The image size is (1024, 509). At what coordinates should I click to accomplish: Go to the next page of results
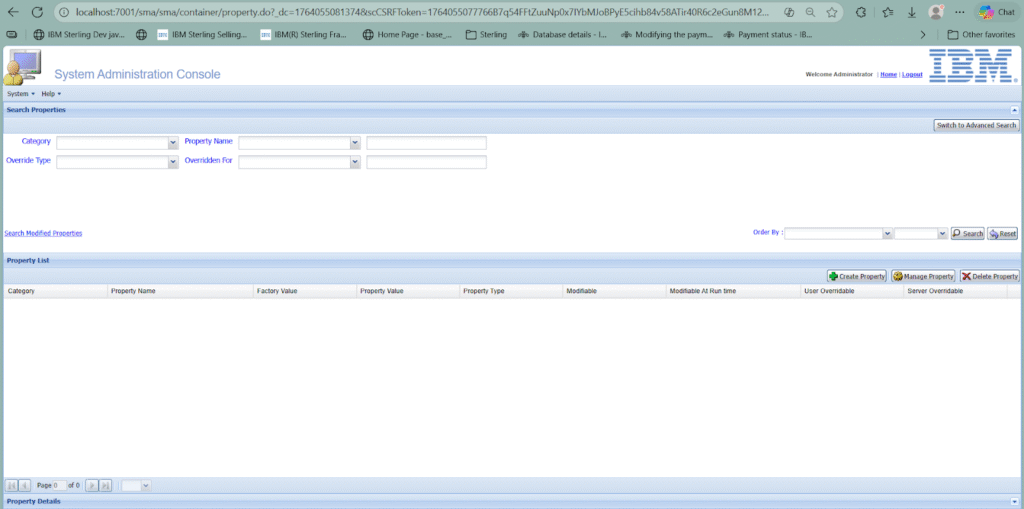tap(92, 485)
